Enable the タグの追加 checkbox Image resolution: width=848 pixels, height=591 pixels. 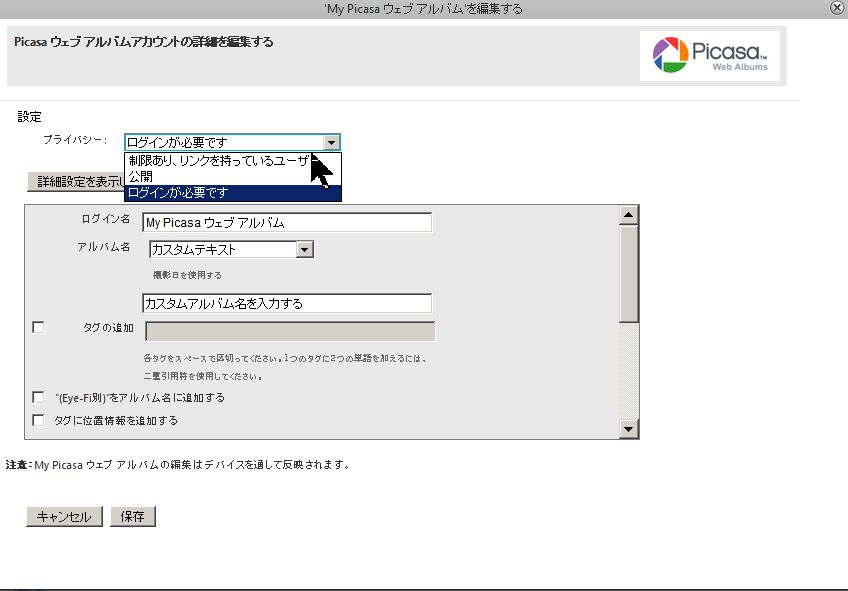tap(38, 327)
